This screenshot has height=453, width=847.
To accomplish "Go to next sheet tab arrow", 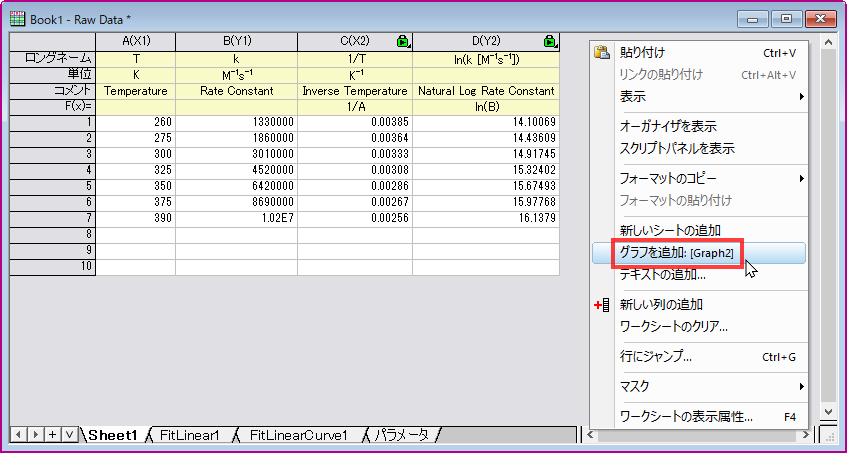I will (36, 434).
